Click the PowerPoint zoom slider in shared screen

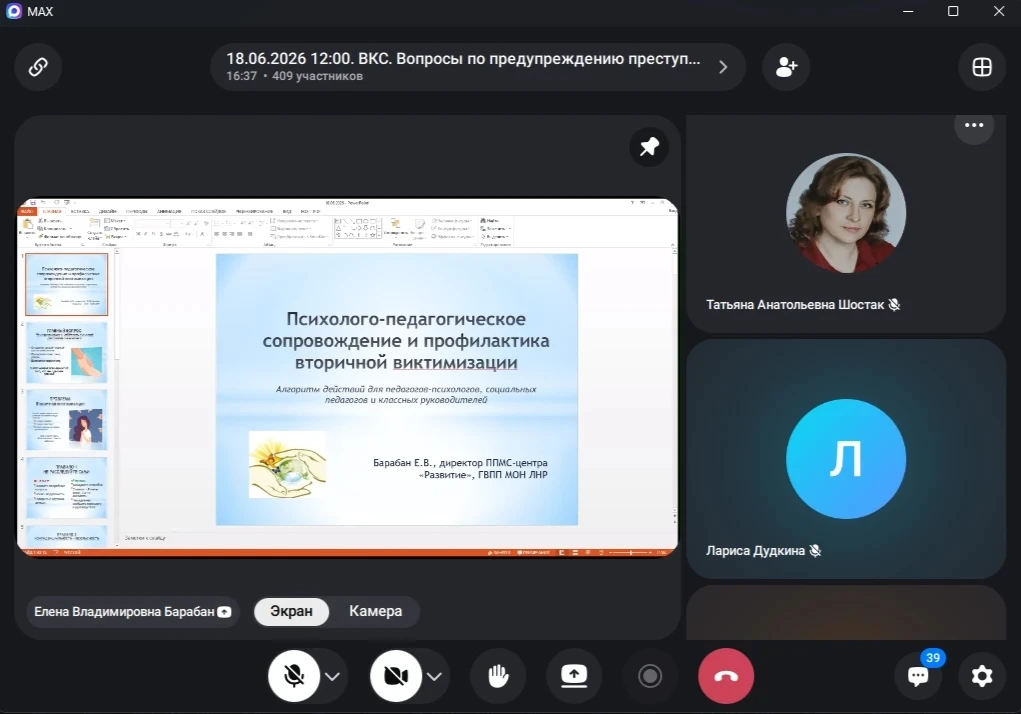[x=630, y=553]
